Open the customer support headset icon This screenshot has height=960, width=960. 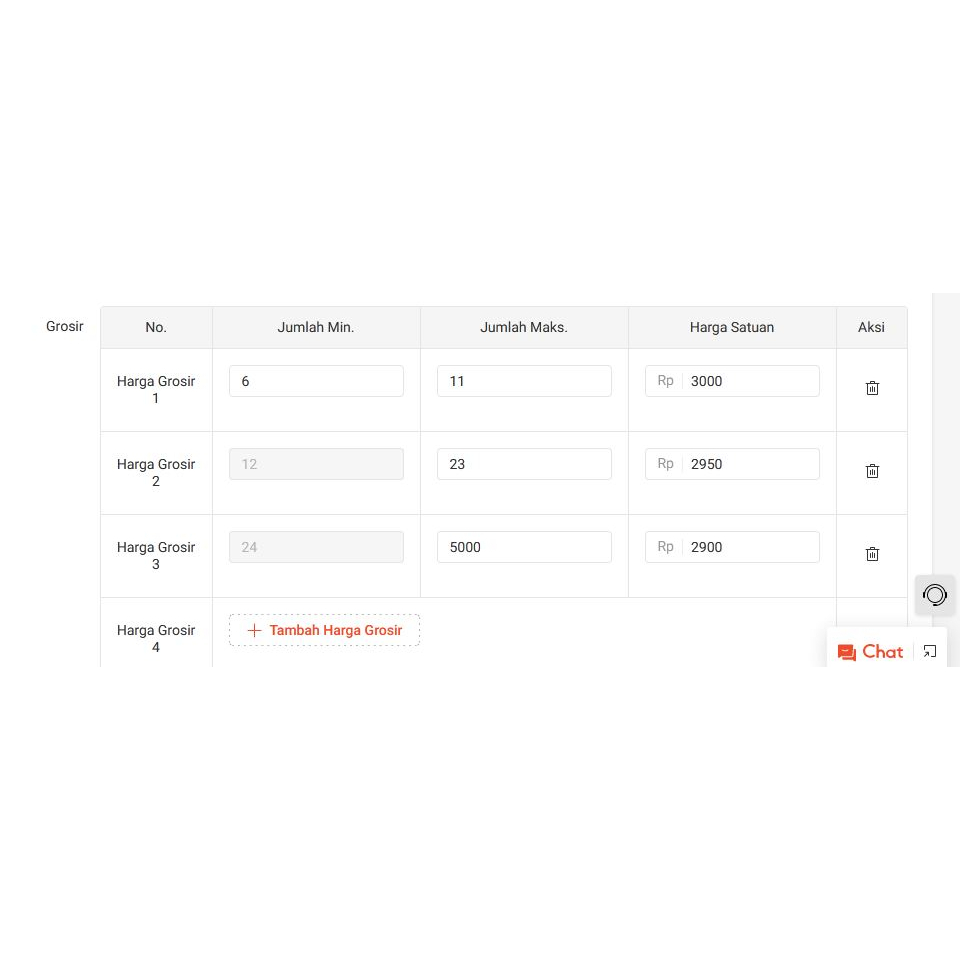(935, 594)
